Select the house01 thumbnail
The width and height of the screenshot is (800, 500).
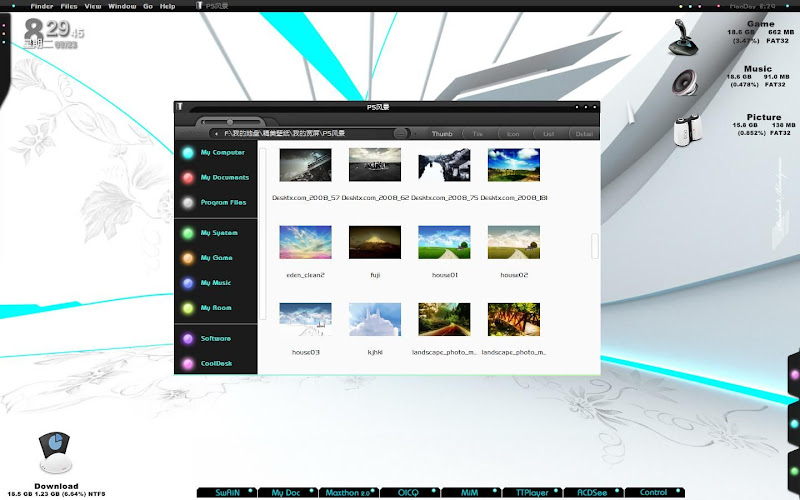[444, 242]
